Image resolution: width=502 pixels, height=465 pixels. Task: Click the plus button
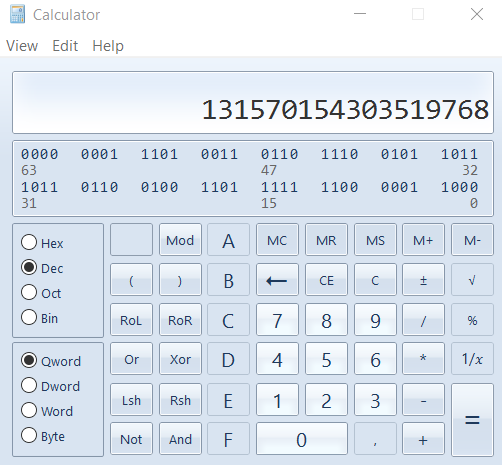tap(423, 439)
